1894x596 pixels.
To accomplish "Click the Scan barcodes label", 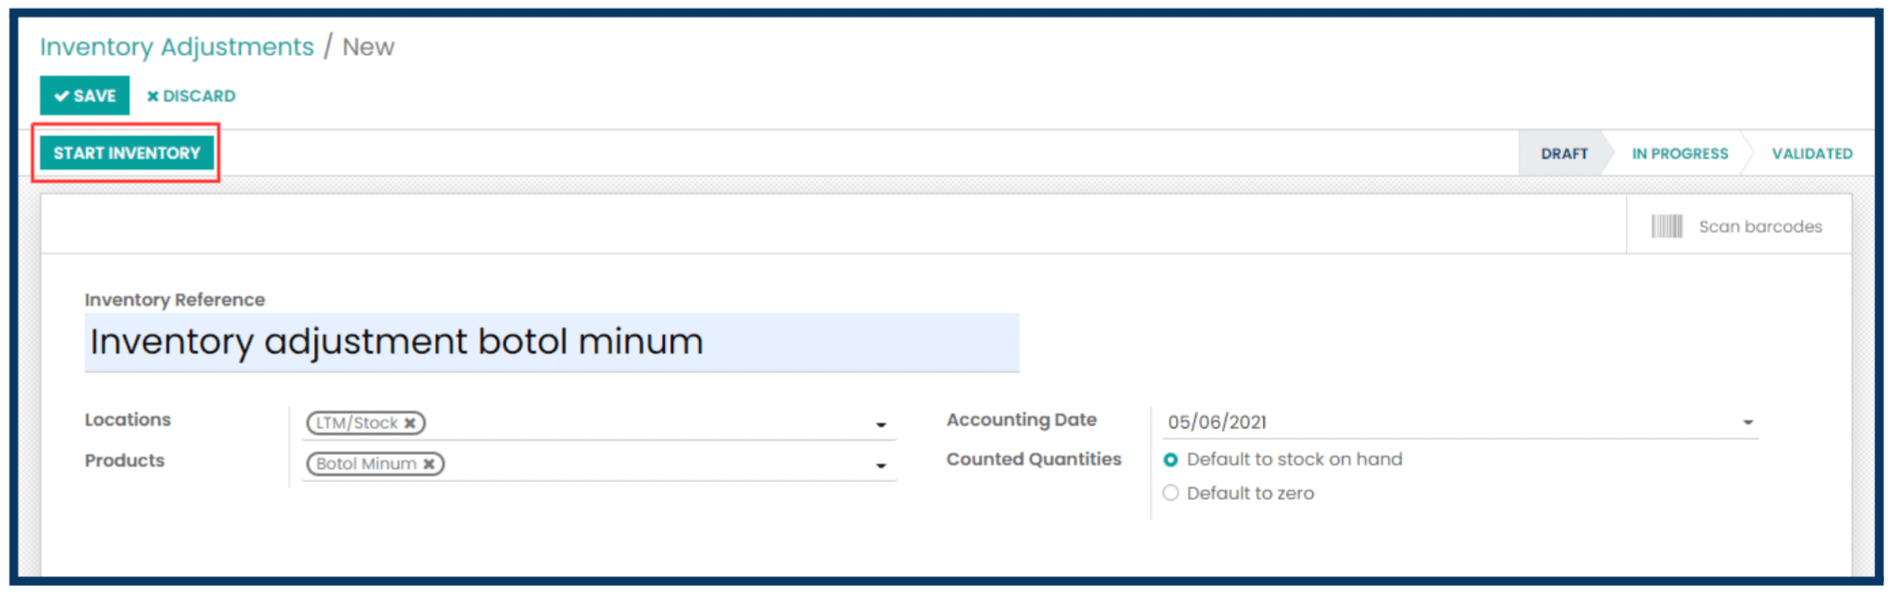I will tap(1760, 227).
